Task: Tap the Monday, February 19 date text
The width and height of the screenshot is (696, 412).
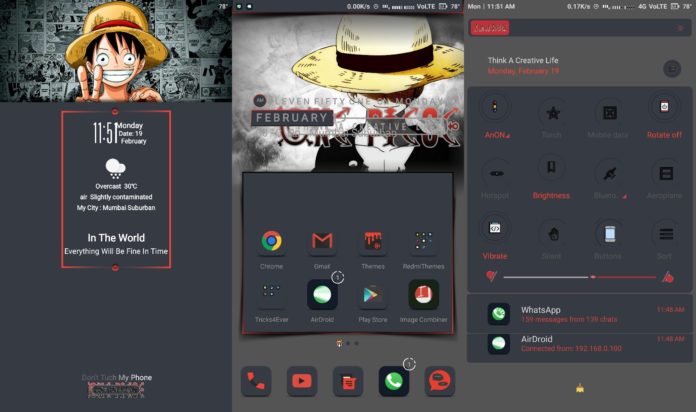Action: (523, 71)
